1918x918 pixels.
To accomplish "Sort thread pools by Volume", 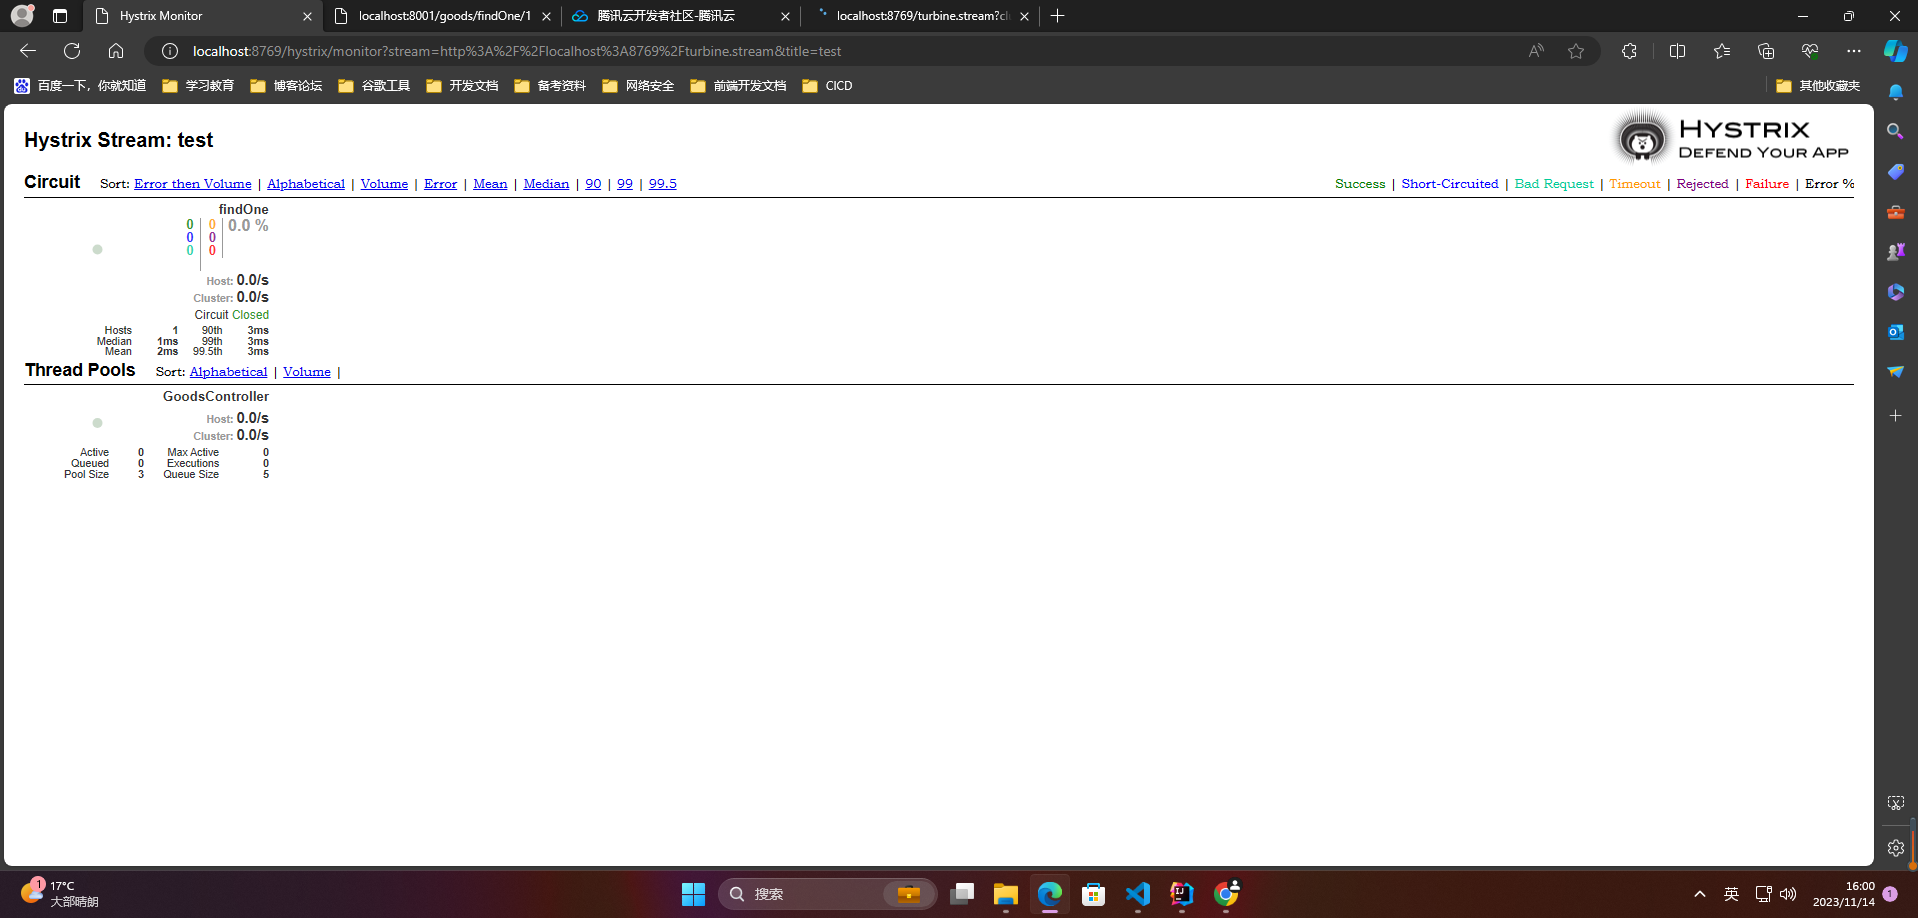I will pos(307,372).
